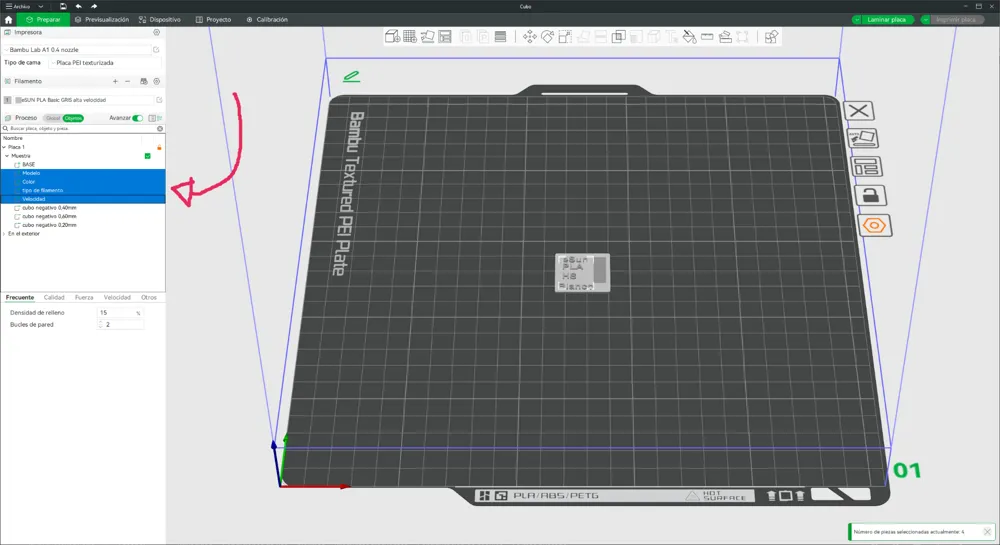1000x545 pixels.
Task: Switch process mode to Objetos
Action: [73, 118]
